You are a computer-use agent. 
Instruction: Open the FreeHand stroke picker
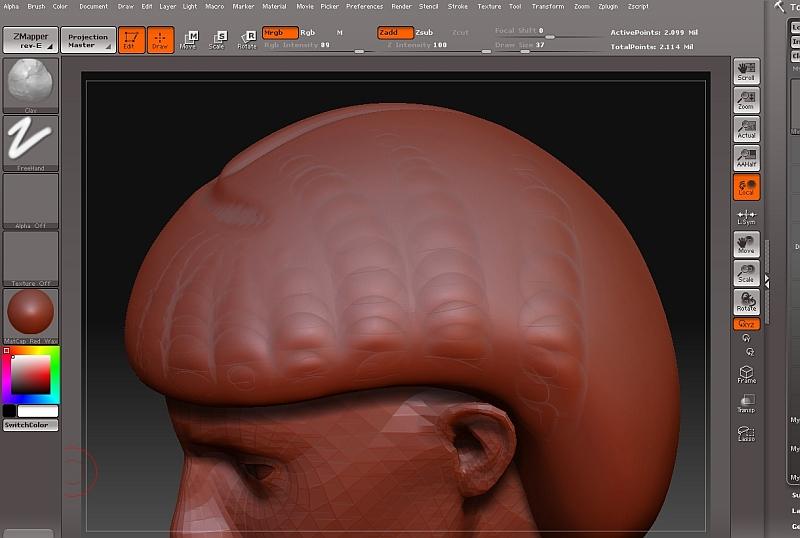click(x=31, y=143)
